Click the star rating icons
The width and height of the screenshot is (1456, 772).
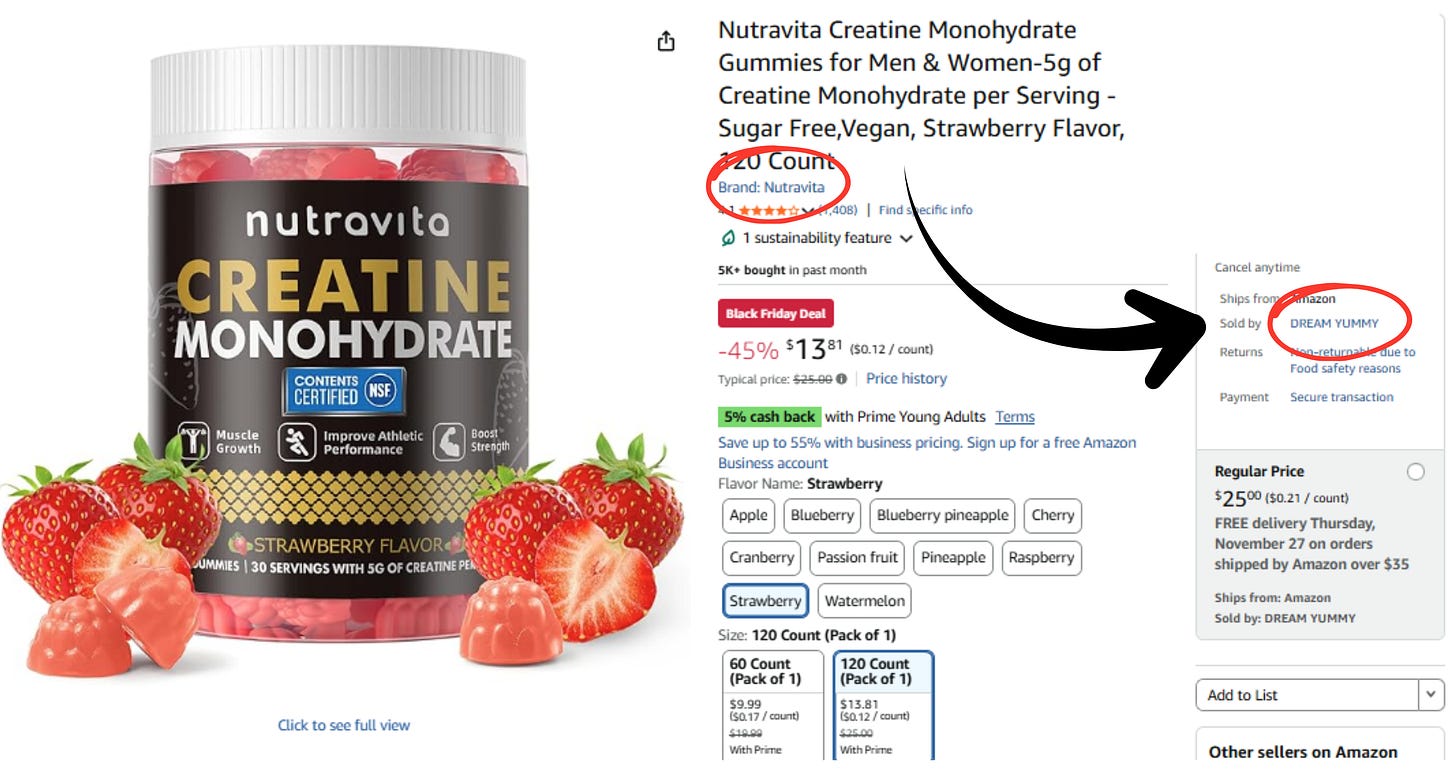768,210
